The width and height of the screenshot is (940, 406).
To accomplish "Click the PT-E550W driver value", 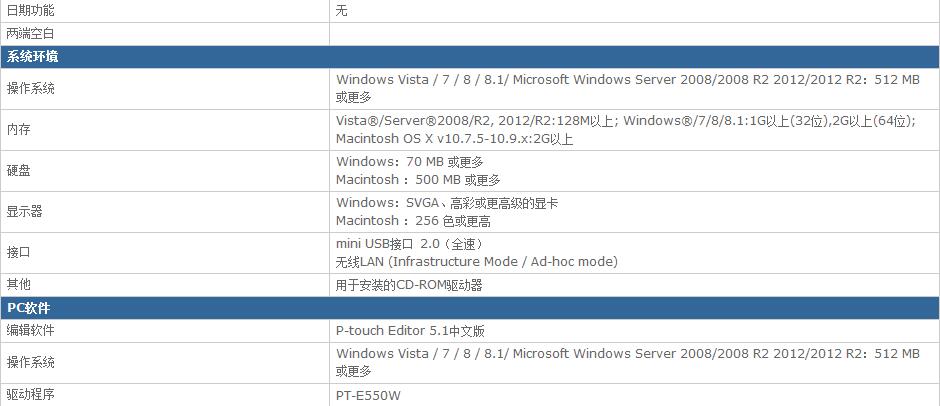I will pos(368,395).
